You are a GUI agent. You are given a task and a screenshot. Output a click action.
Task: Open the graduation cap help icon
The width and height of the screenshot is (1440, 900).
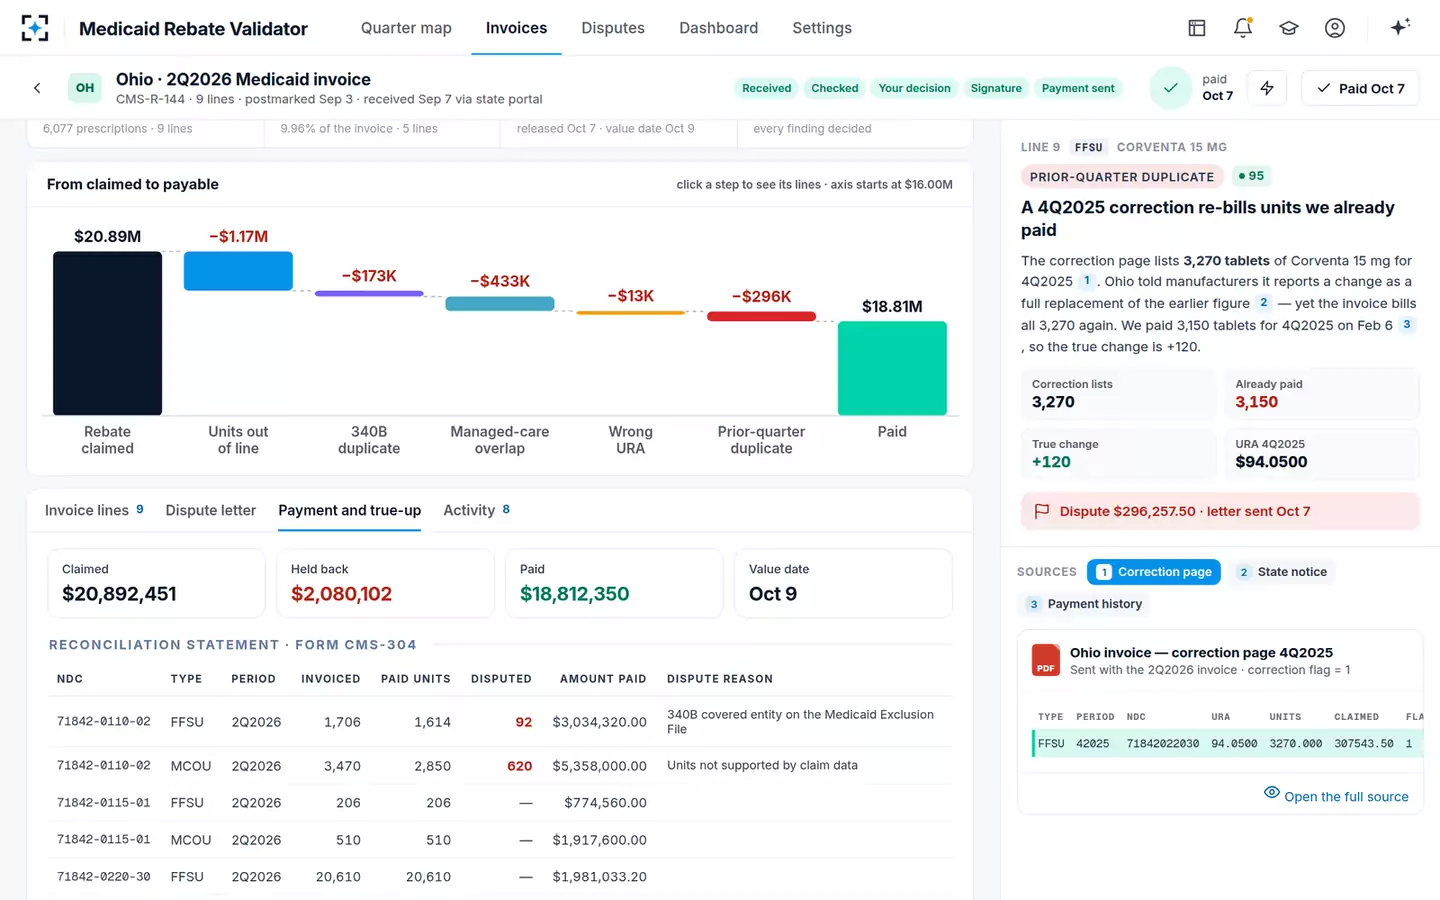[x=1289, y=28]
